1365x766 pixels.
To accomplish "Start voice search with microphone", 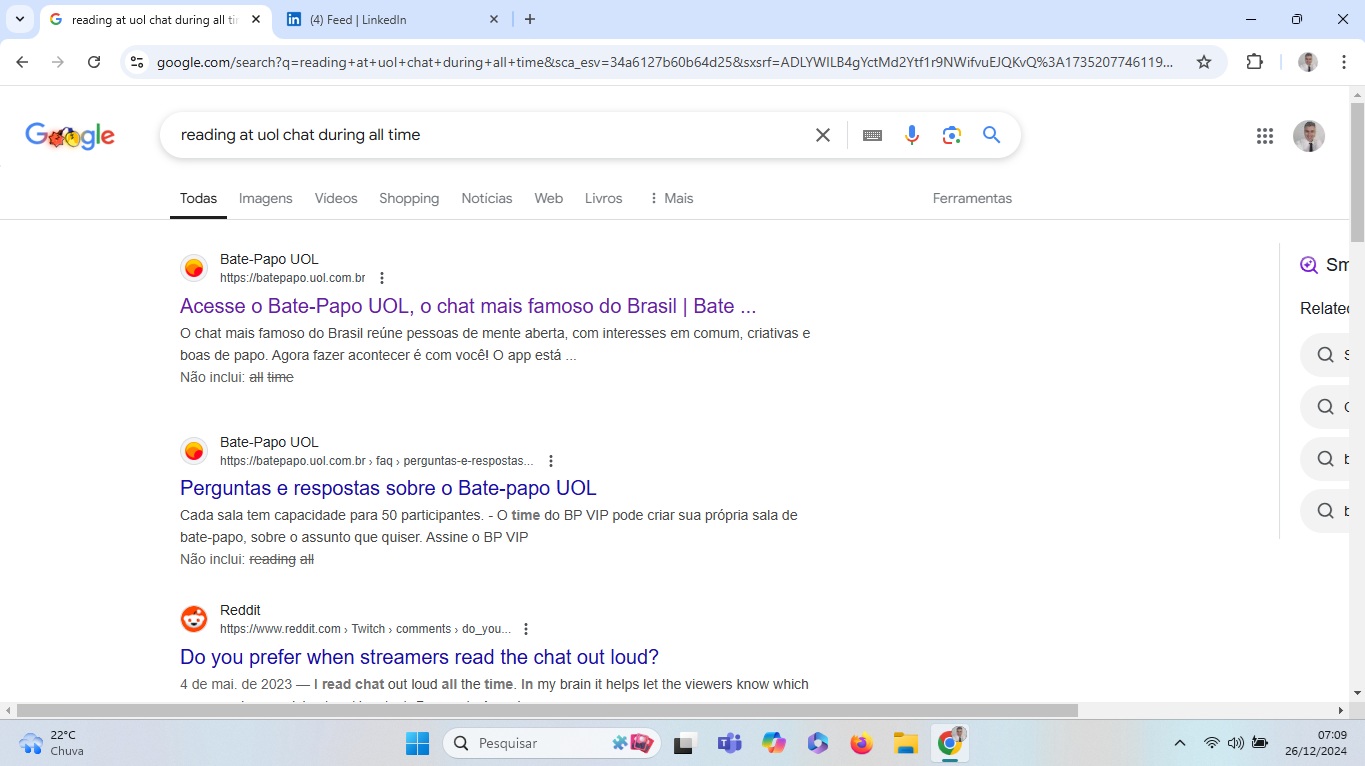I will click(x=911, y=135).
